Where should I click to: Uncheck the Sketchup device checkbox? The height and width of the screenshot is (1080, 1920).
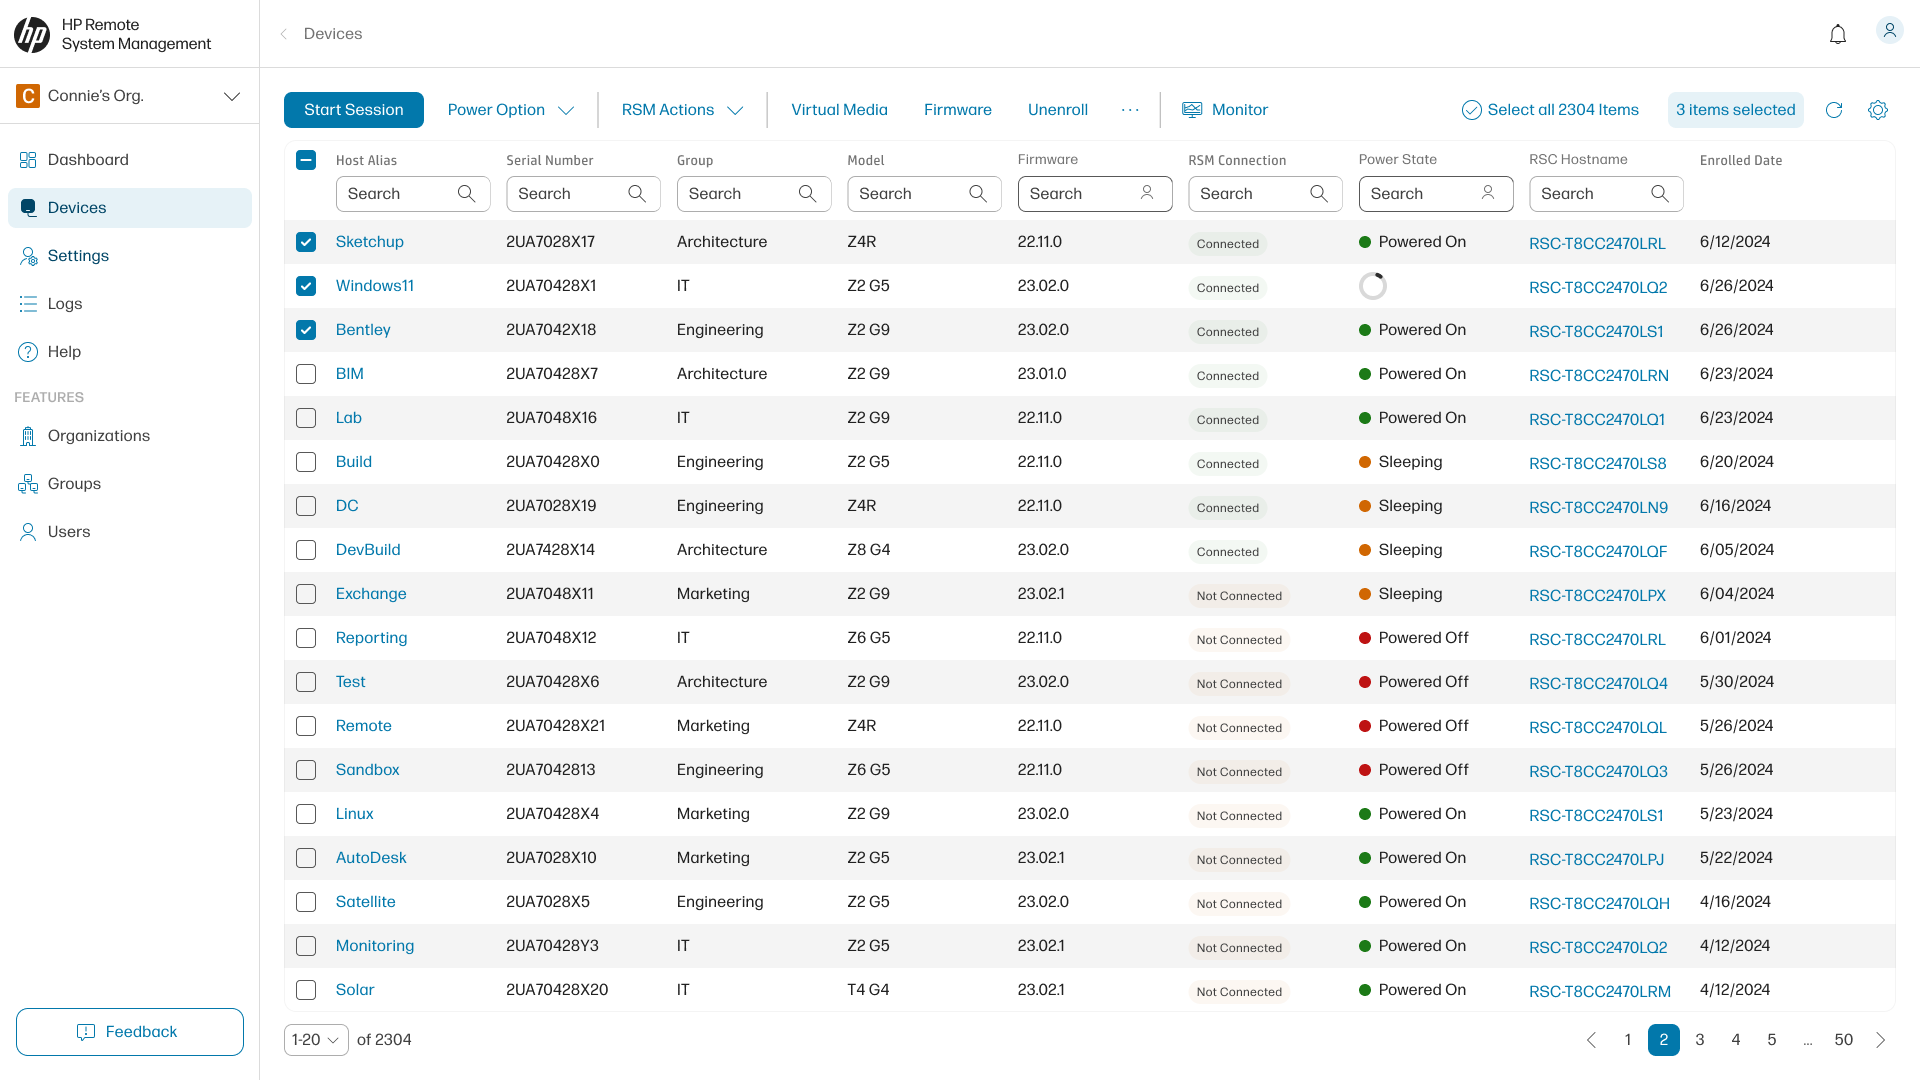coord(306,242)
